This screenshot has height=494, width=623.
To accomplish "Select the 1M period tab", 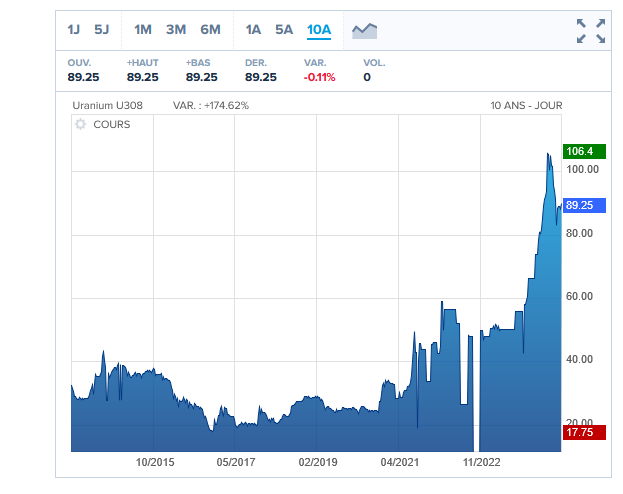I will pos(143,30).
